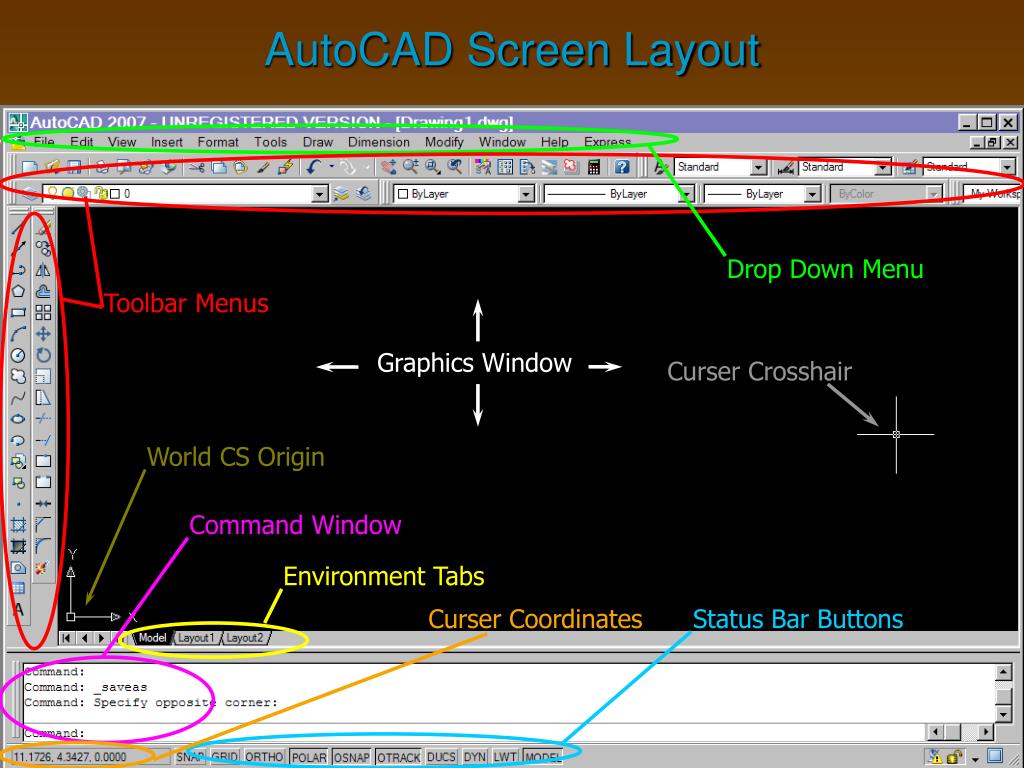Select the Mirror modify tool
The height and width of the screenshot is (768, 1024).
pyautogui.click(x=43, y=270)
